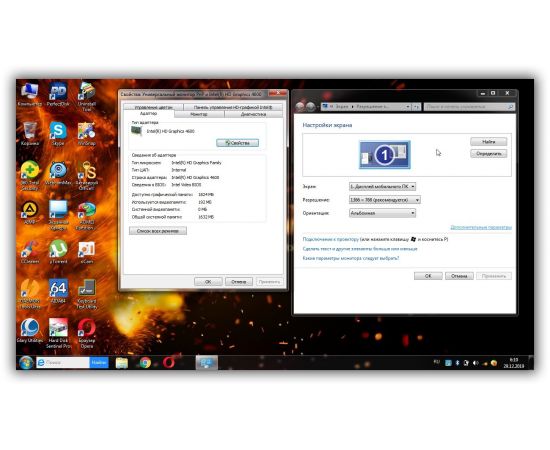Viewport: 550px width, 450px height.
Task: Focus the control panel search field
Action: [469, 106]
